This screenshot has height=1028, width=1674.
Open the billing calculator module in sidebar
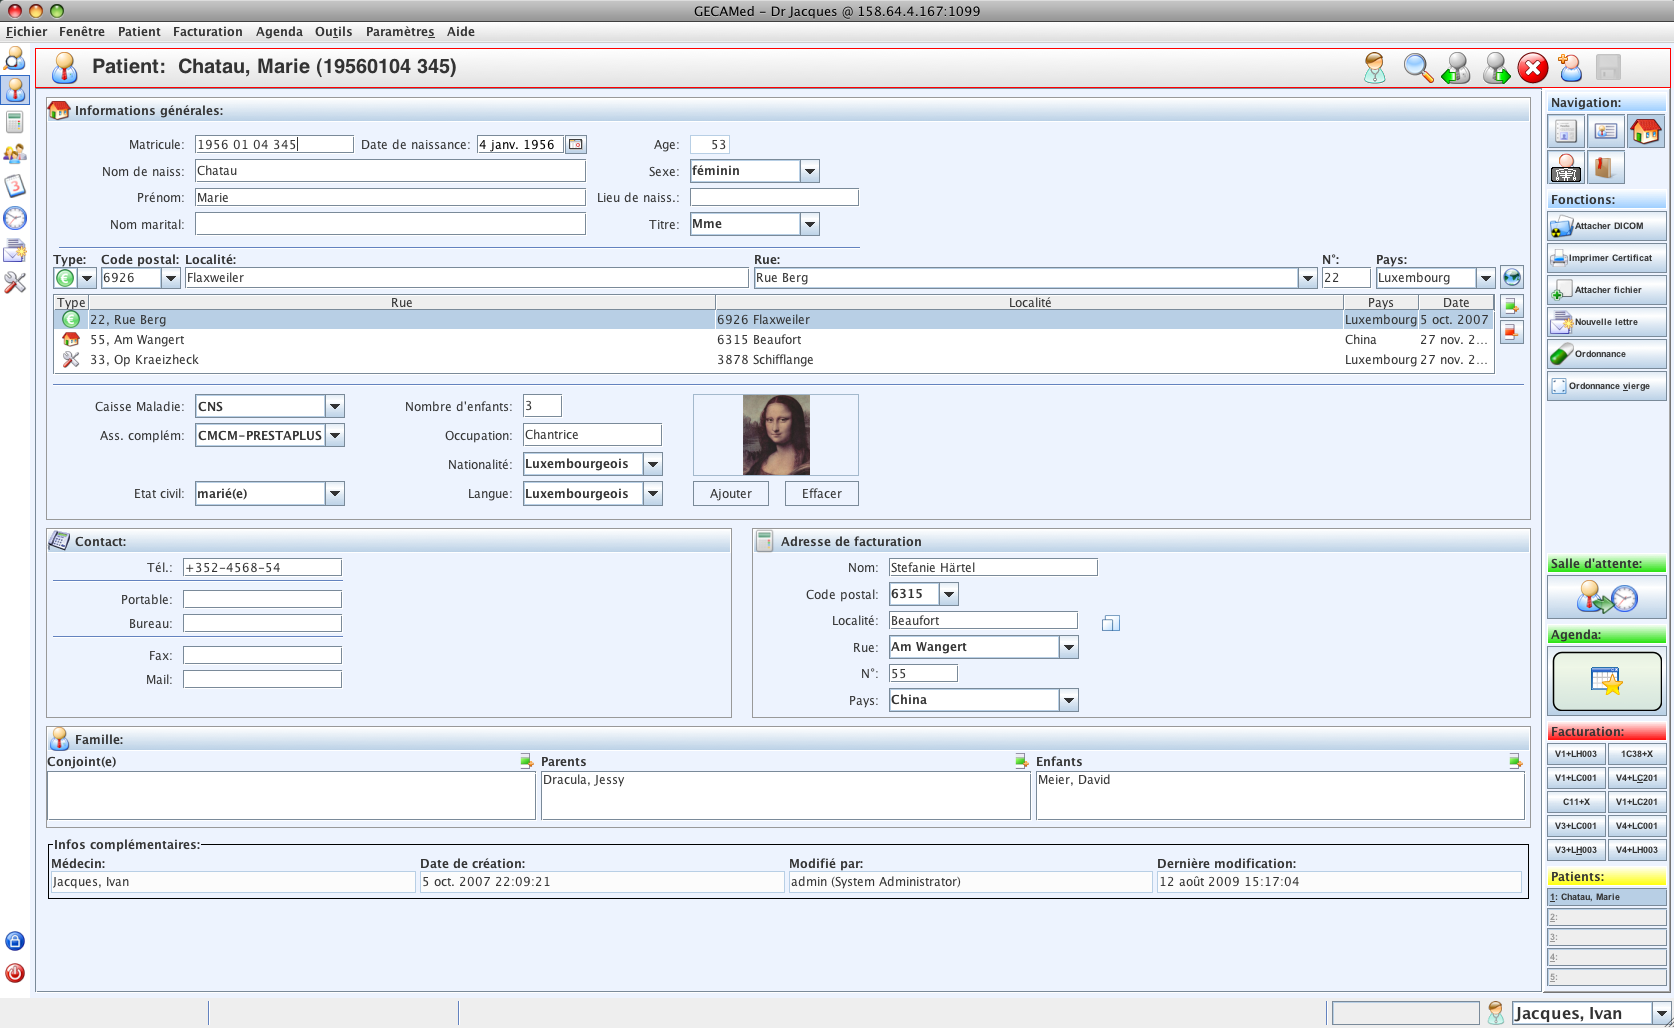[15, 122]
